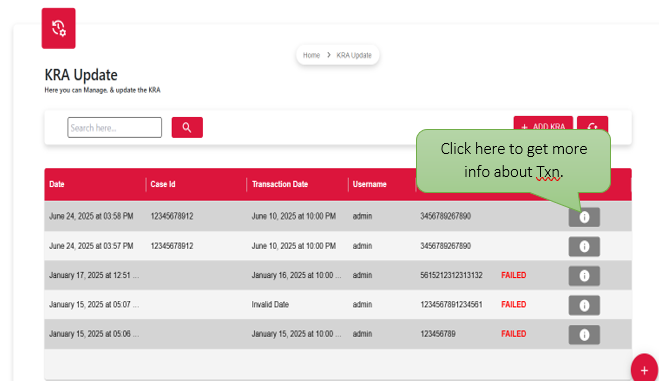This screenshot has height=381, width=659.
Task: Open info for January 17 FAILED row
Action: 584,276
